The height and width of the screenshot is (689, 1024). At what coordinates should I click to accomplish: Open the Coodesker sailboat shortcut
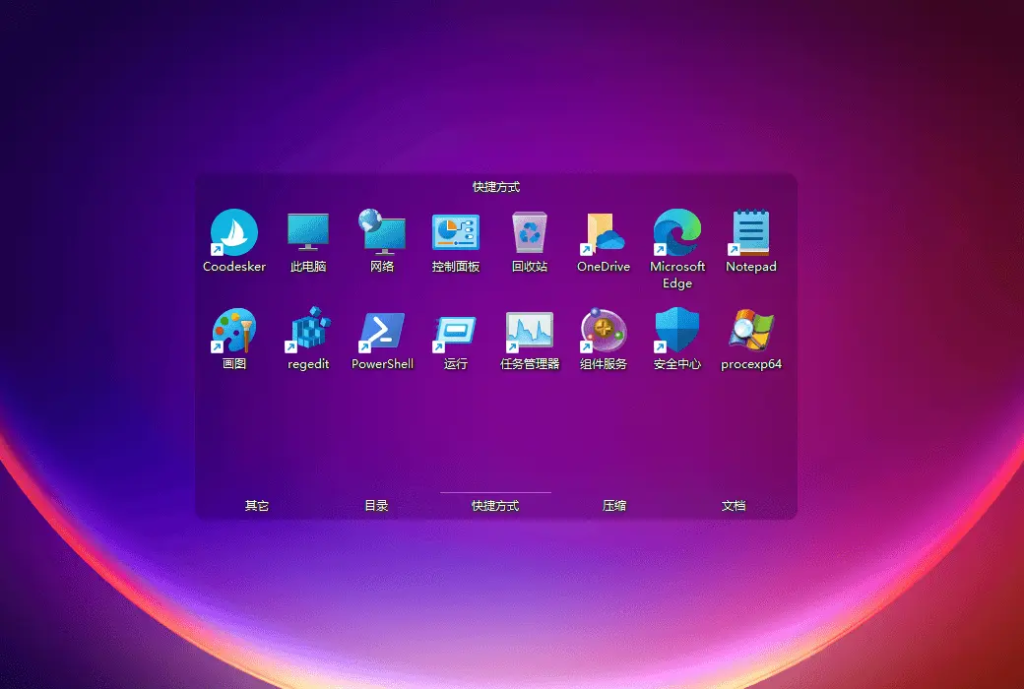coord(234,233)
